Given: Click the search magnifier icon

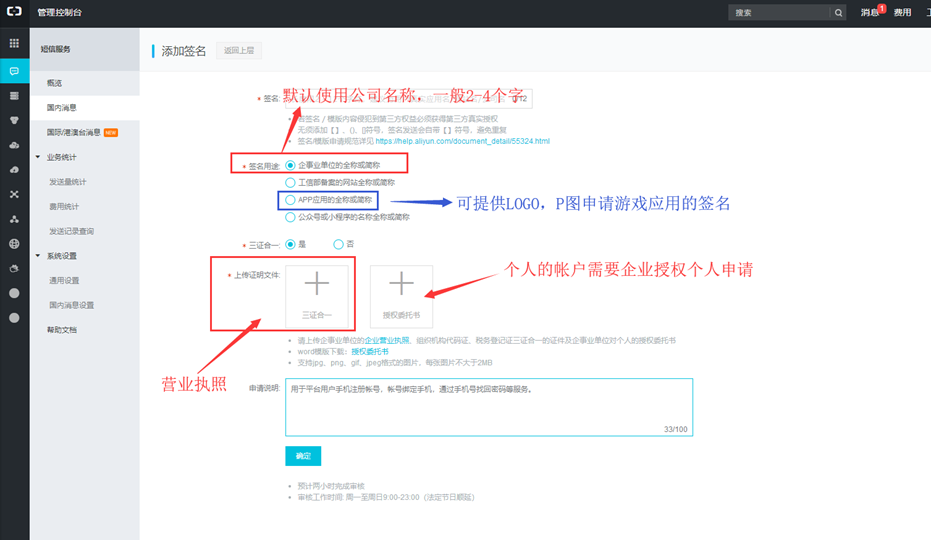Looking at the screenshot, I should tap(838, 12).
